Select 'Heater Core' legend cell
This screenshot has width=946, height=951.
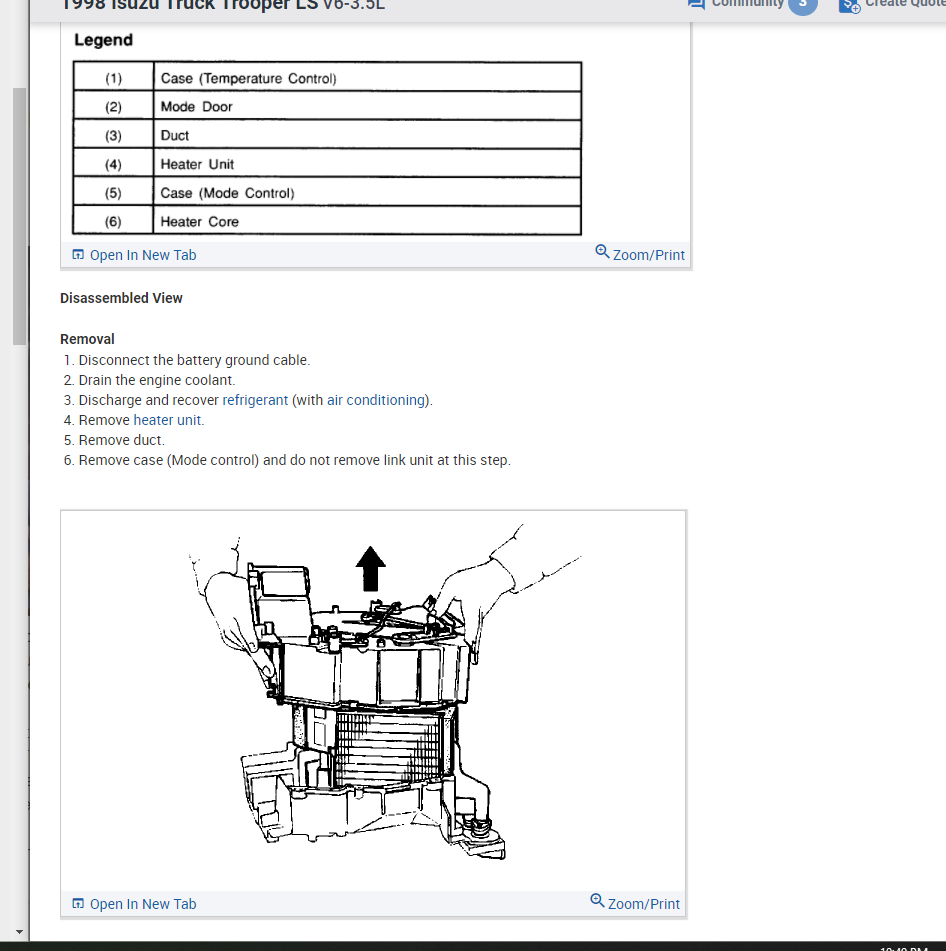(367, 221)
